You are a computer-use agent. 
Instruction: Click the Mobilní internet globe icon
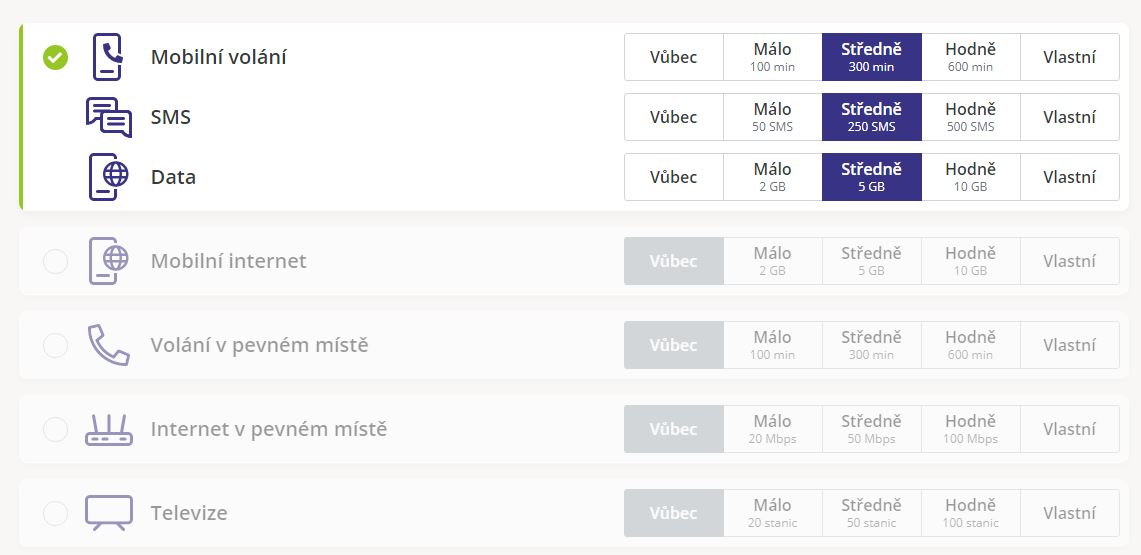(109, 260)
